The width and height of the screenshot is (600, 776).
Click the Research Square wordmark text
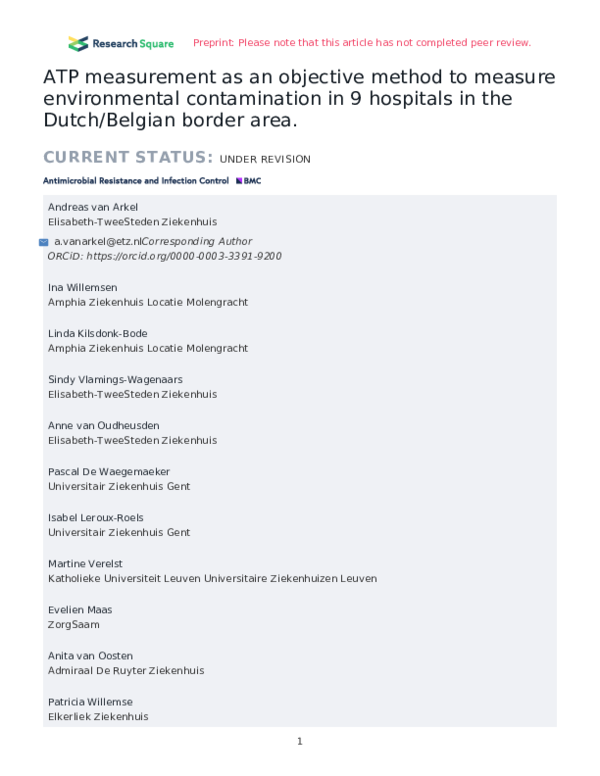pyautogui.click(x=133, y=44)
